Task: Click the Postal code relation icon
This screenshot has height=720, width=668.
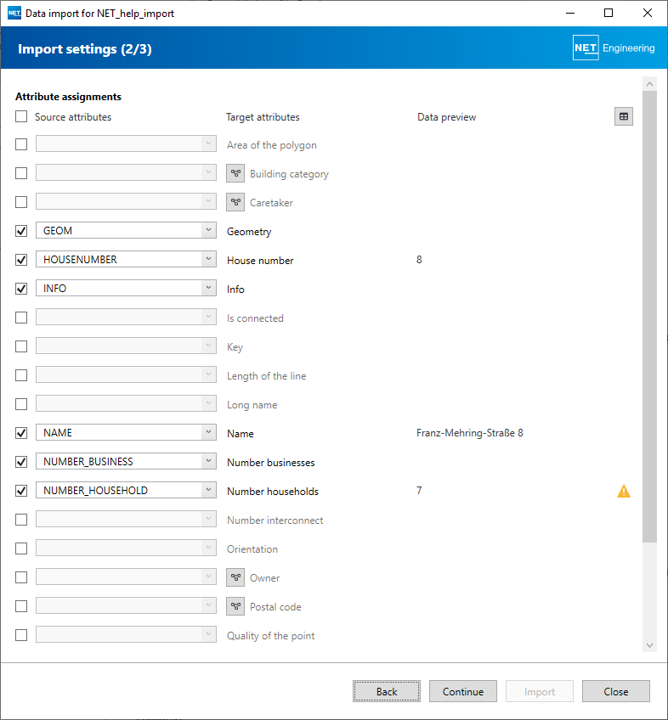Action: pos(236,607)
